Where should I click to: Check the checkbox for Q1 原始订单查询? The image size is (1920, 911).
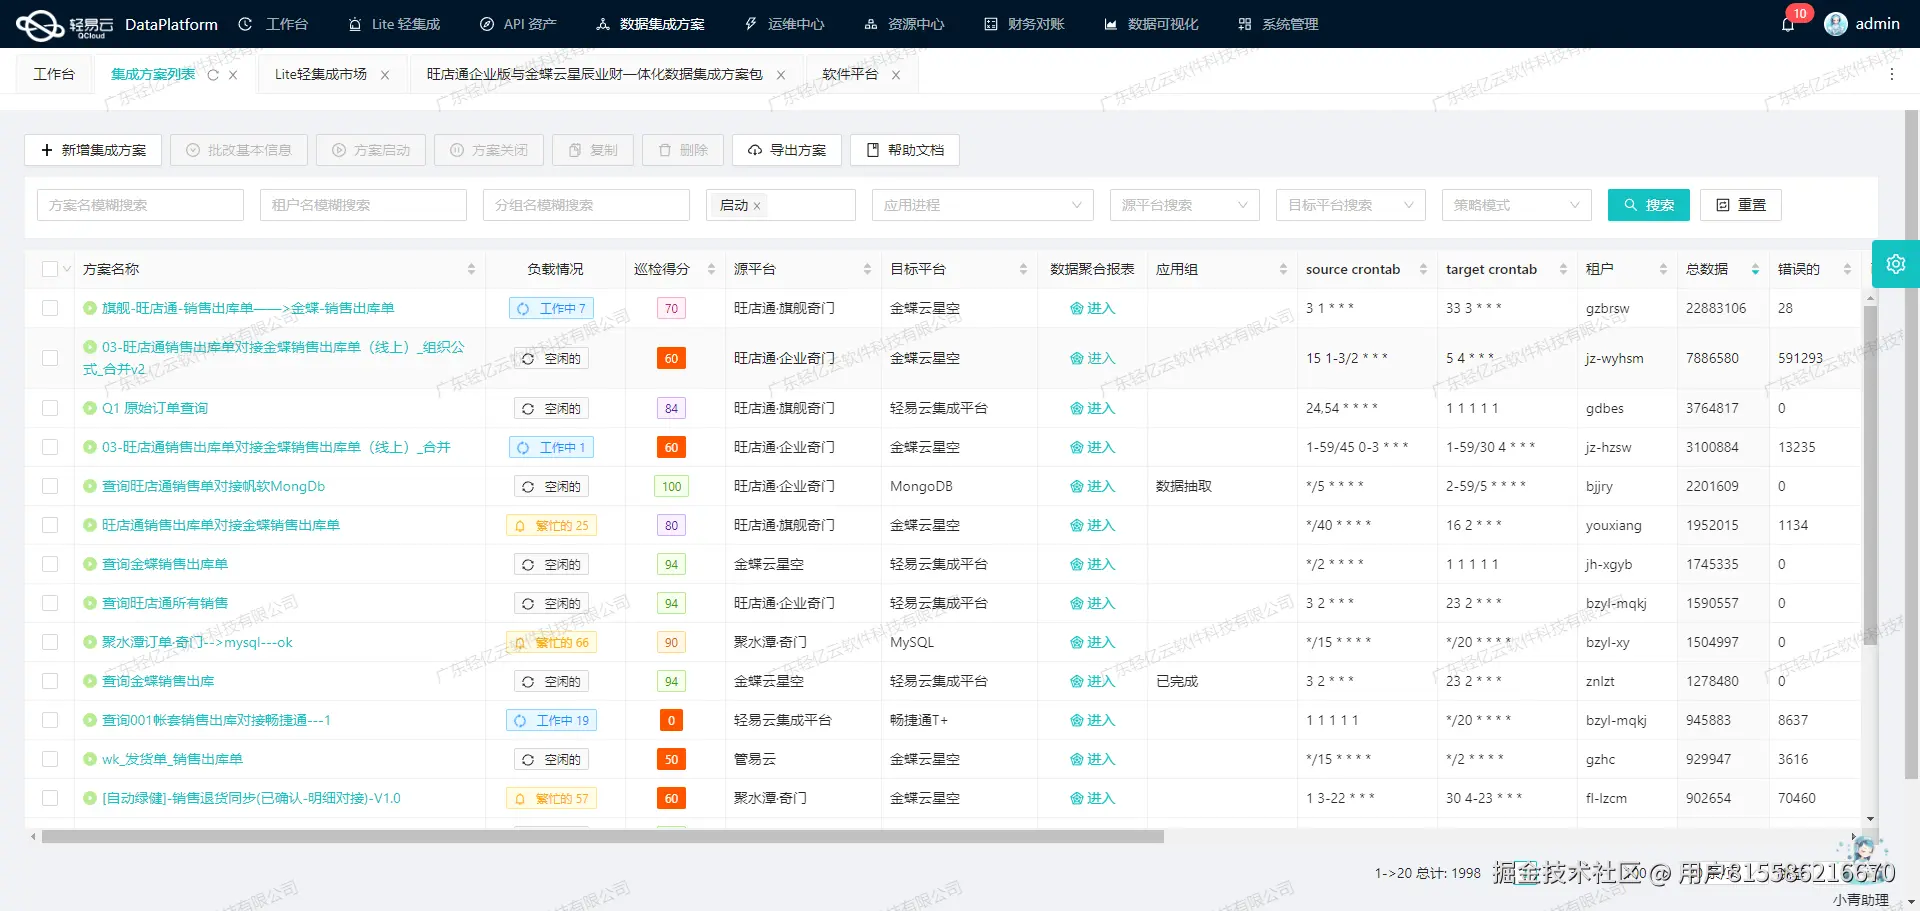tap(50, 408)
